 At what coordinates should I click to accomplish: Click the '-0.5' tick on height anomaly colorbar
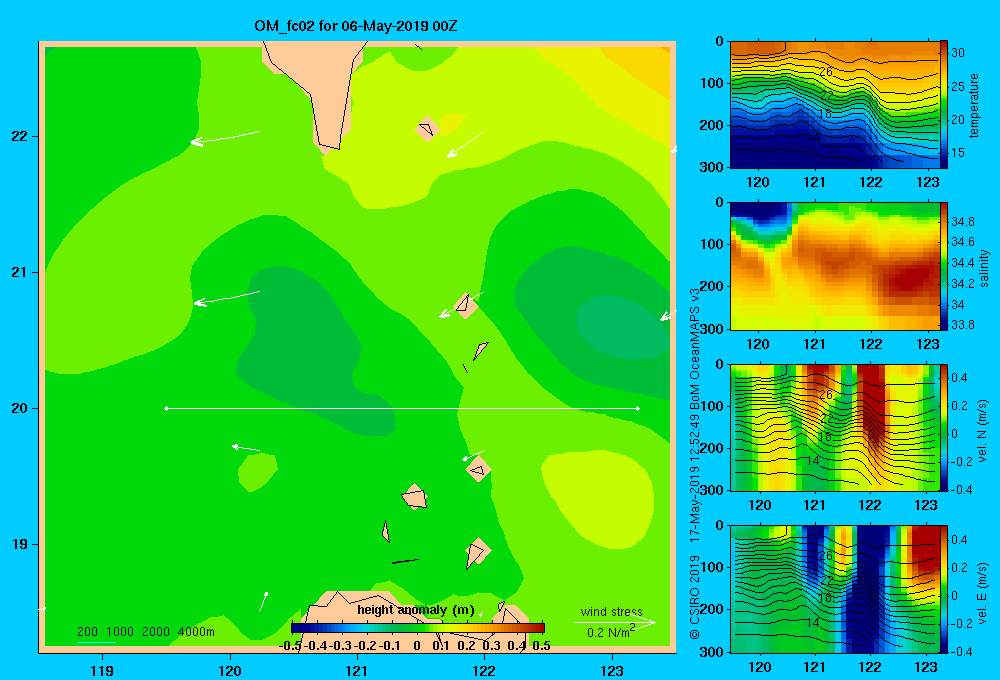[x=290, y=646]
